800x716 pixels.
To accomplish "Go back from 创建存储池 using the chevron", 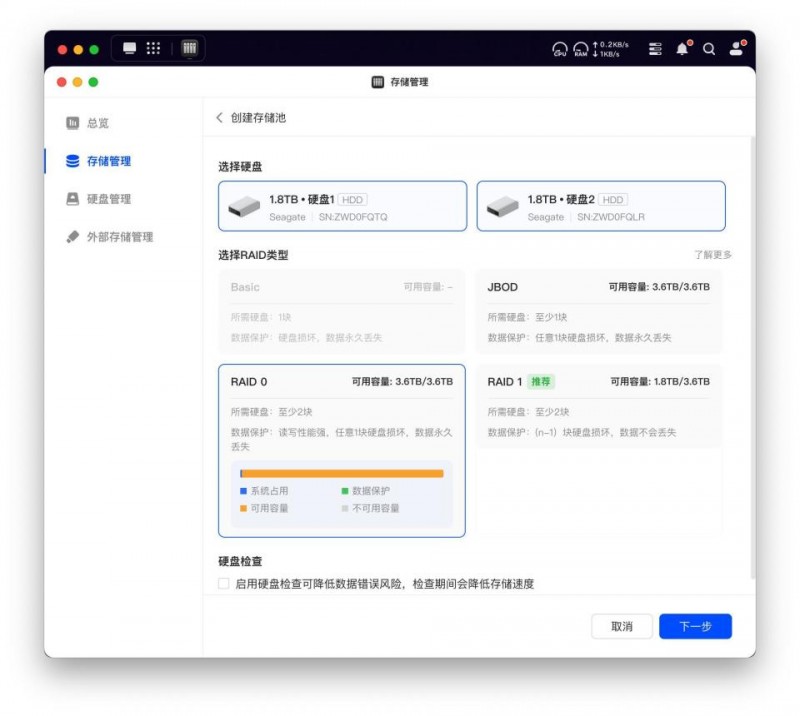I will [220, 118].
